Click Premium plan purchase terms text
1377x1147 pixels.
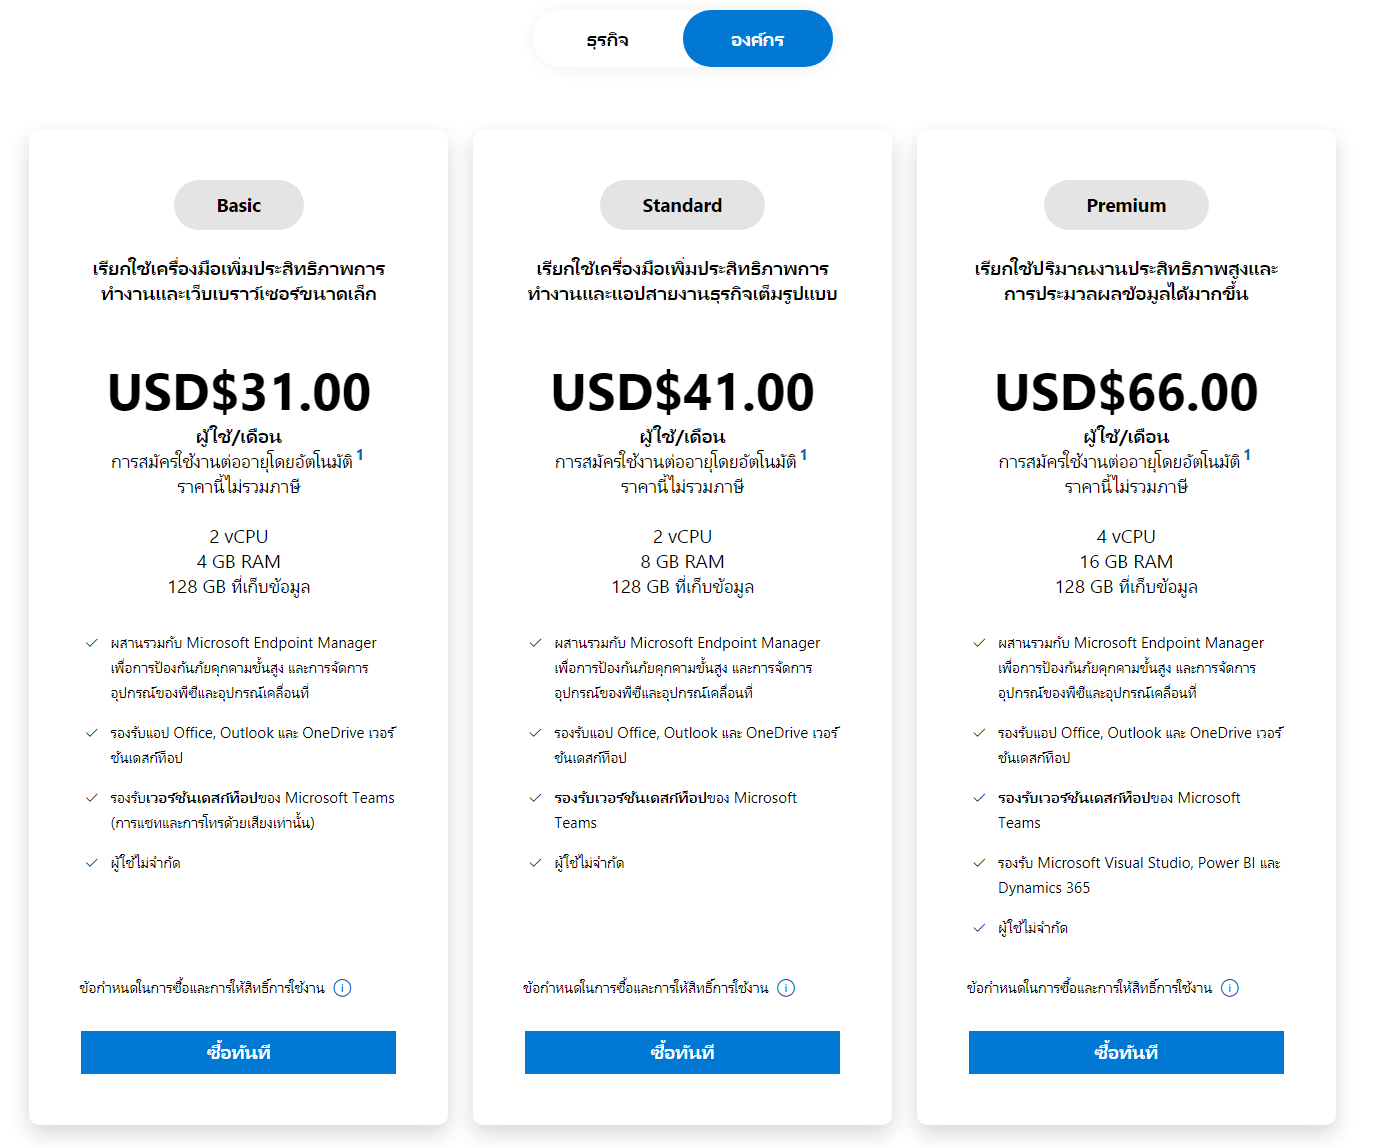tap(1089, 988)
